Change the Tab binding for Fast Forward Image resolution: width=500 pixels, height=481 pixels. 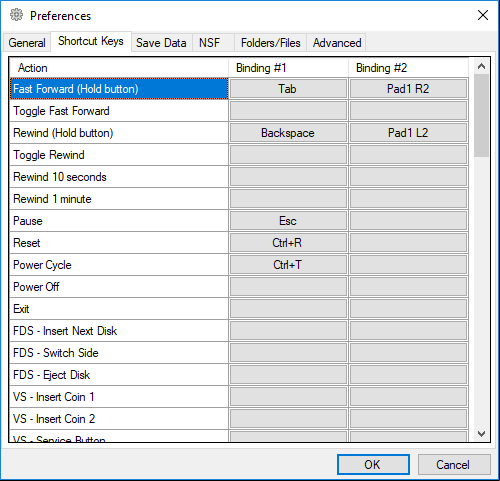coord(288,89)
